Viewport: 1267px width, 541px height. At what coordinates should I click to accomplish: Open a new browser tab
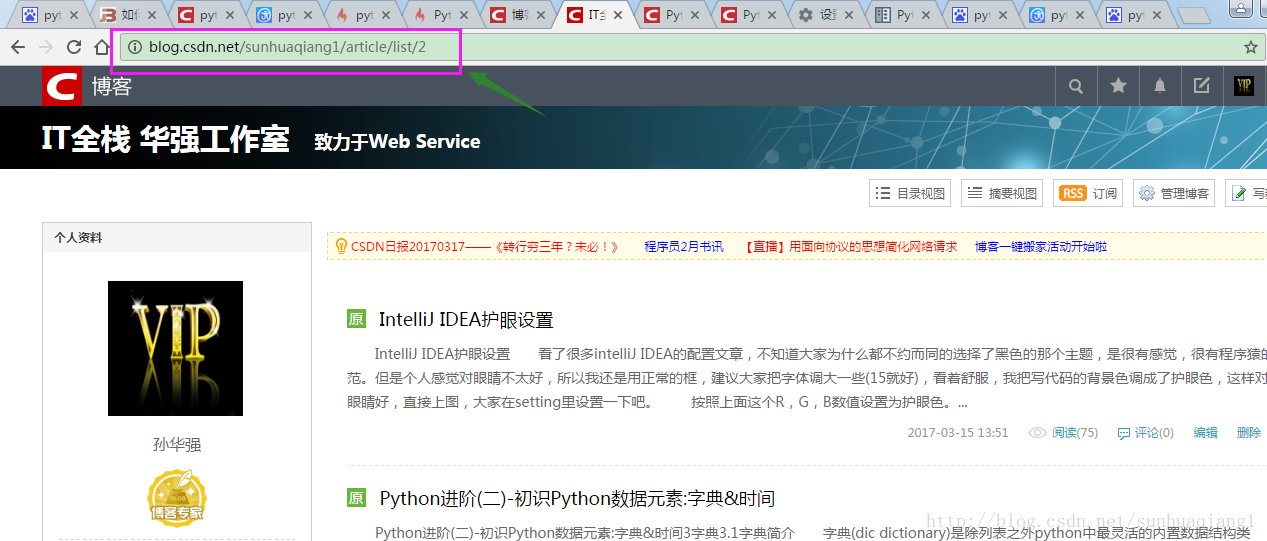(1193, 16)
